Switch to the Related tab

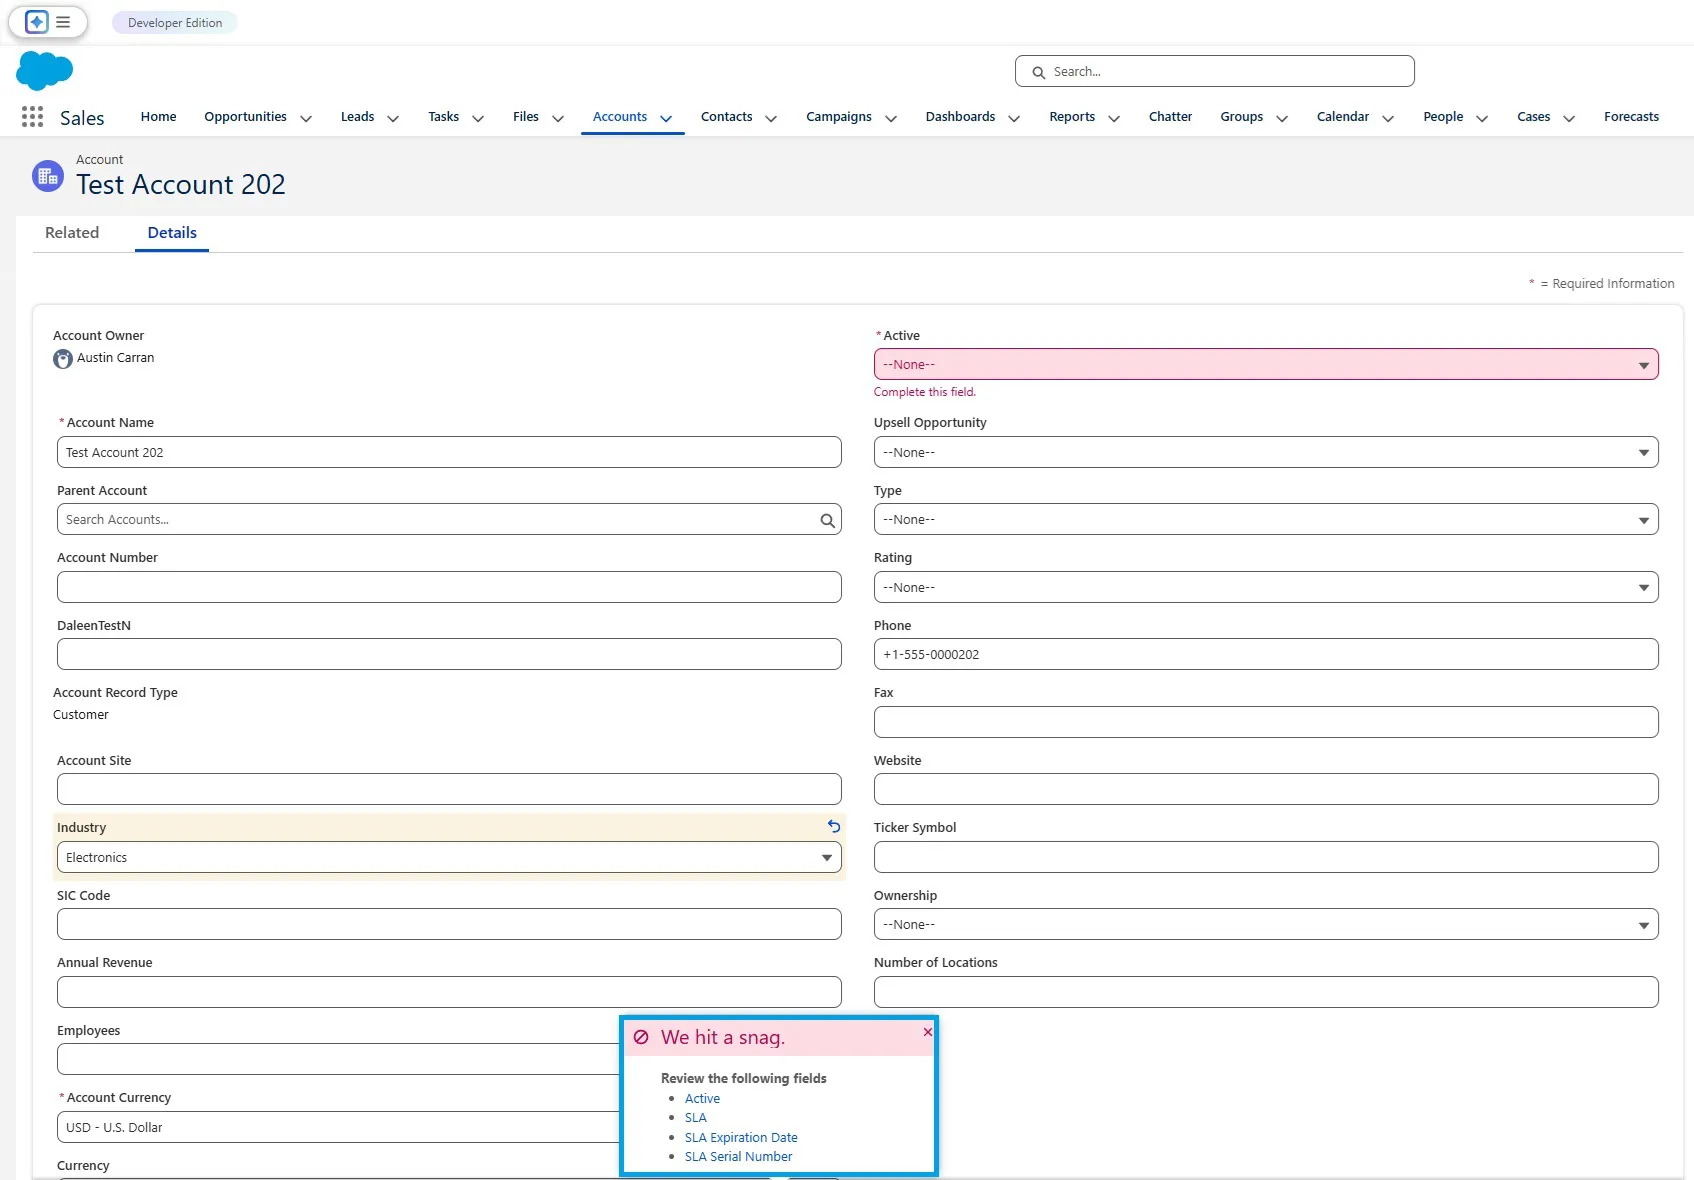pos(72,233)
